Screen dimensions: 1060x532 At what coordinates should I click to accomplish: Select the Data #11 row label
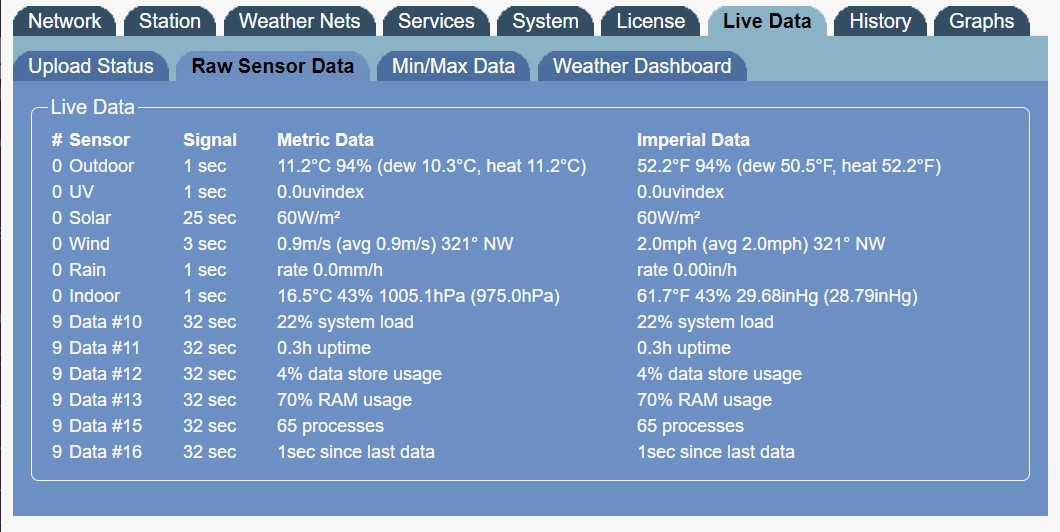[105, 348]
